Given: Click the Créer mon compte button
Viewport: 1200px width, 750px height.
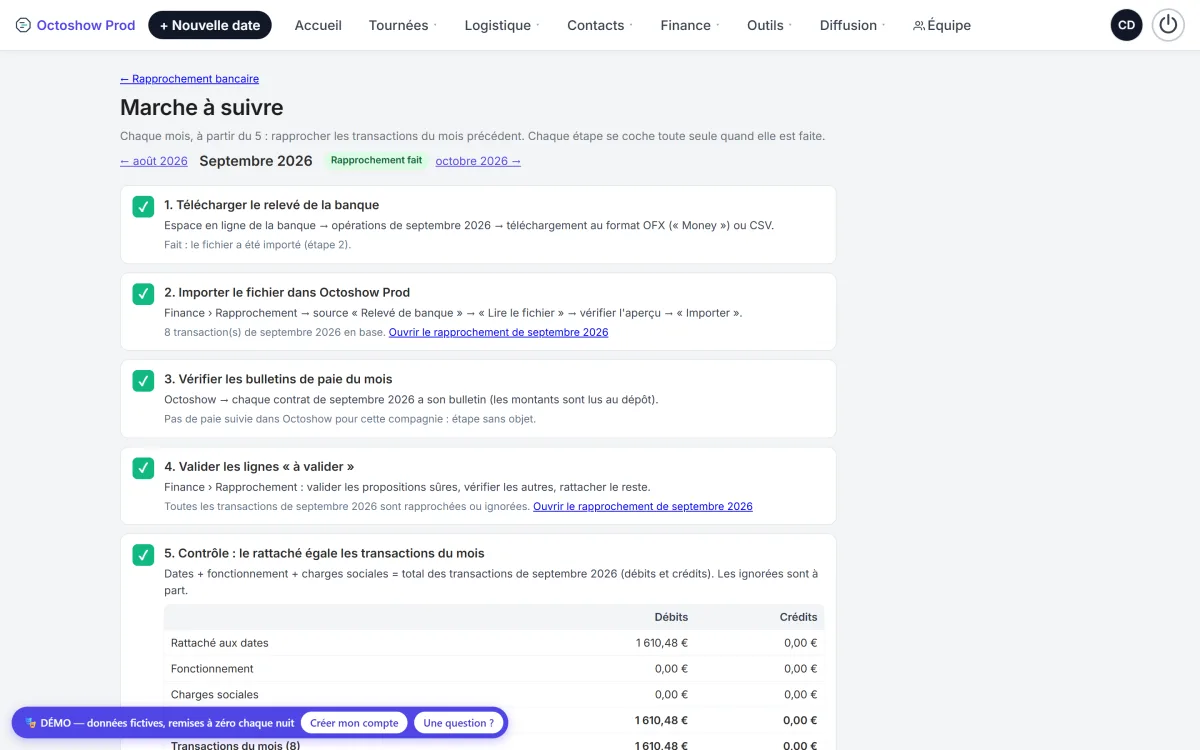Looking at the screenshot, I should tap(354, 723).
